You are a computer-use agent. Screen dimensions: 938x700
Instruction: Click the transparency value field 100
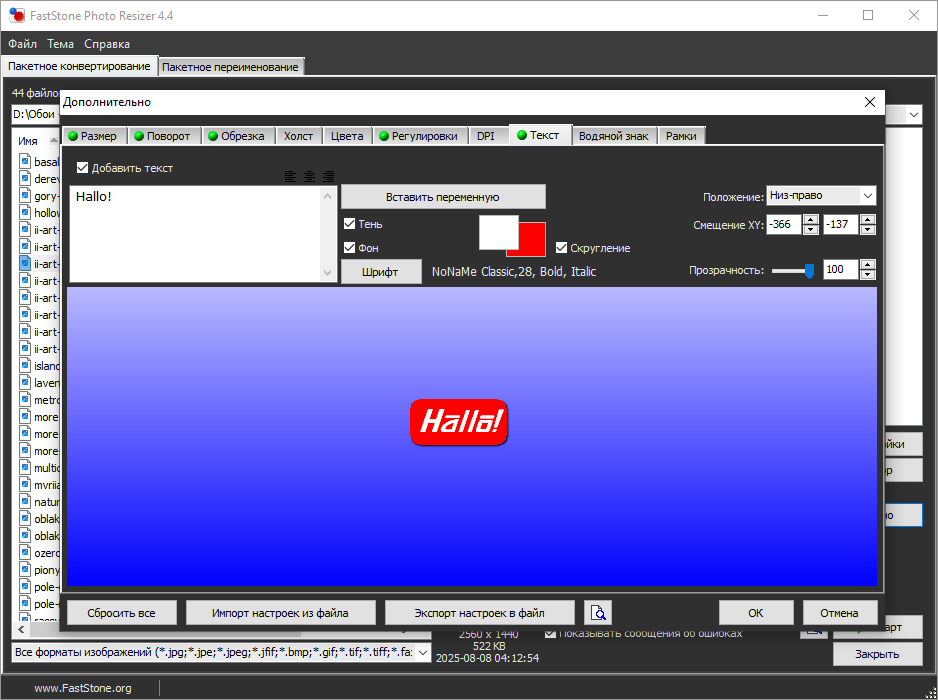[840, 270]
